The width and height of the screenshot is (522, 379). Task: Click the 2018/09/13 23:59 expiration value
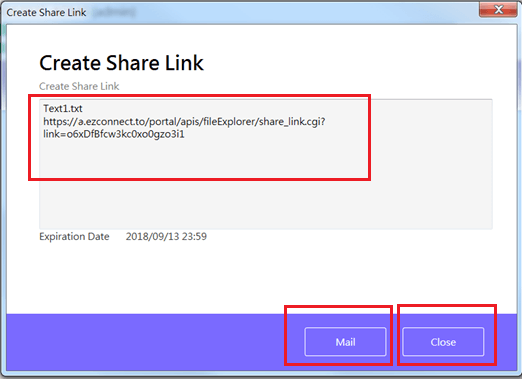click(x=166, y=236)
